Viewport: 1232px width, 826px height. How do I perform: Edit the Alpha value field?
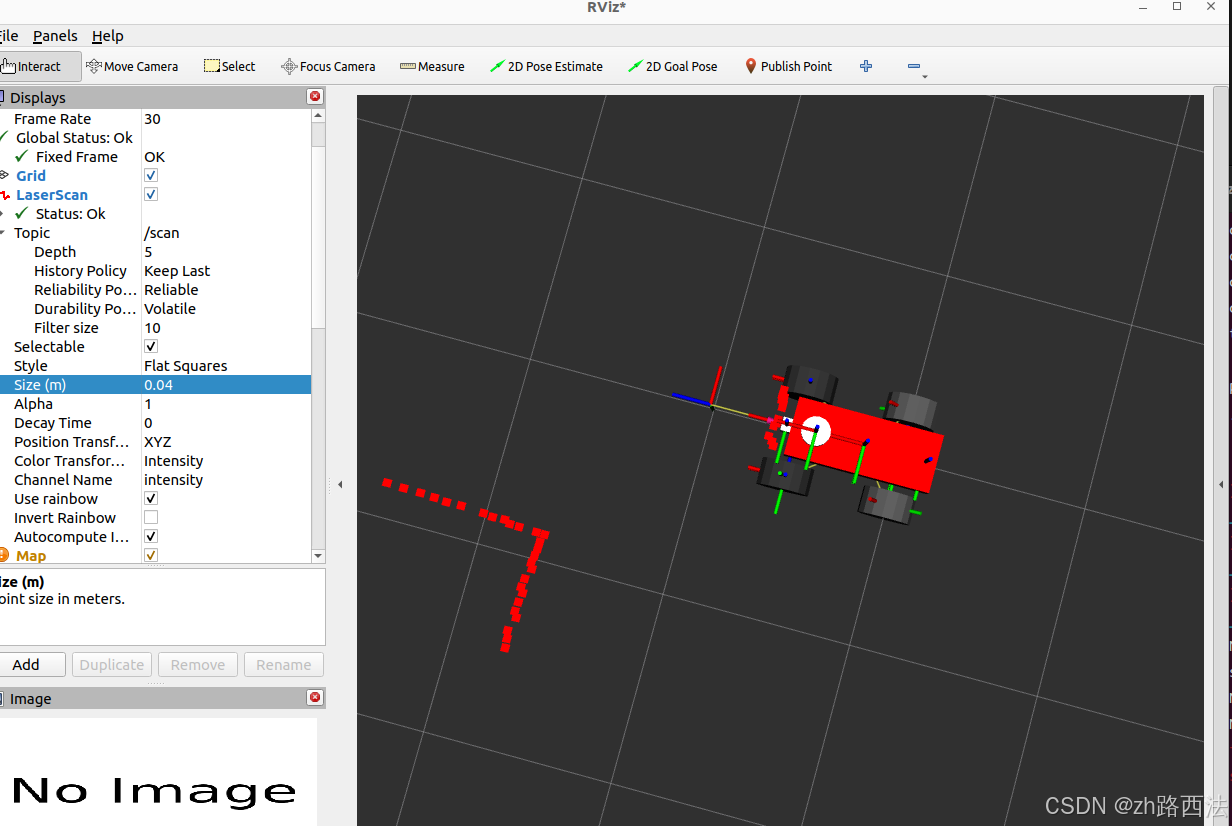(x=226, y=404)
